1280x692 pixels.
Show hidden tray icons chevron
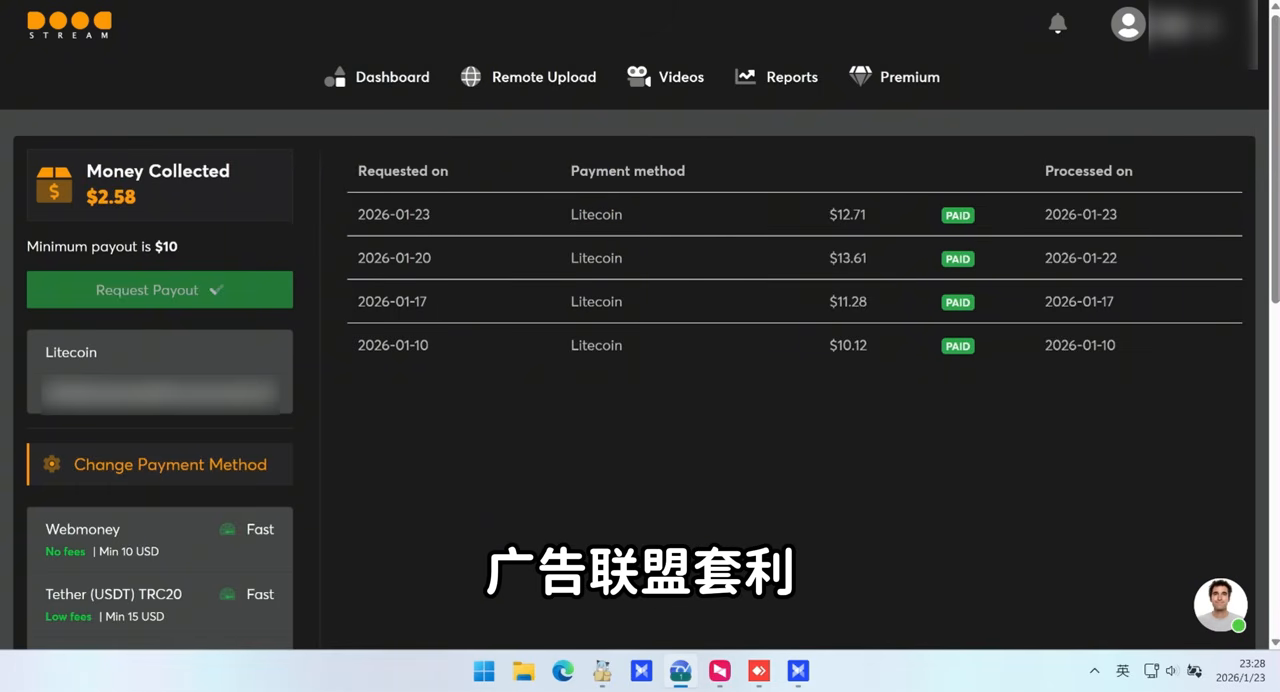(1094, 671)
